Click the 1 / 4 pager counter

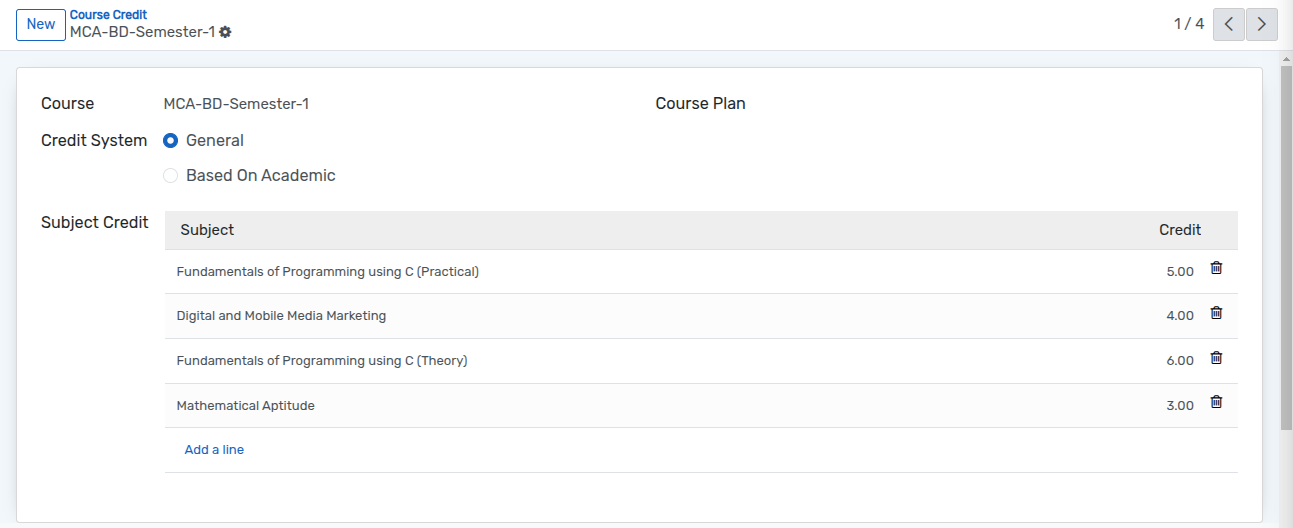(x=1189, y=24)
